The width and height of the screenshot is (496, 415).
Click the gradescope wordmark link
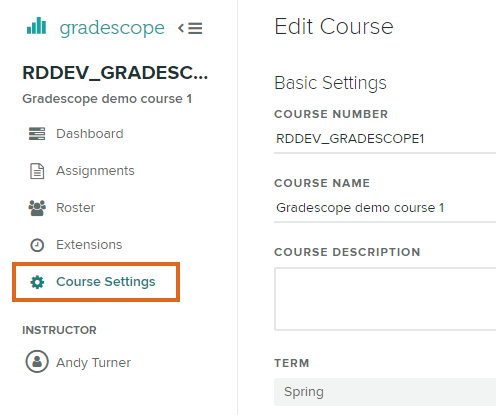pyautogui.click(x=112, y=28)
